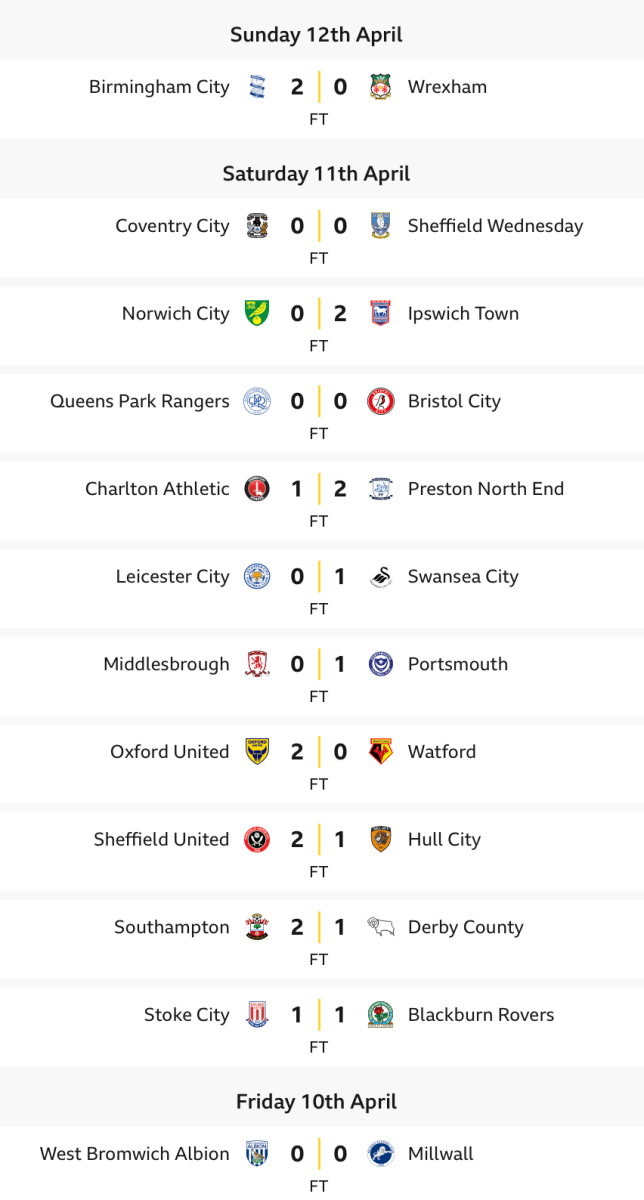Click the Wrexham club crest
Screen dimensions: 644x1200
point(380,87)
